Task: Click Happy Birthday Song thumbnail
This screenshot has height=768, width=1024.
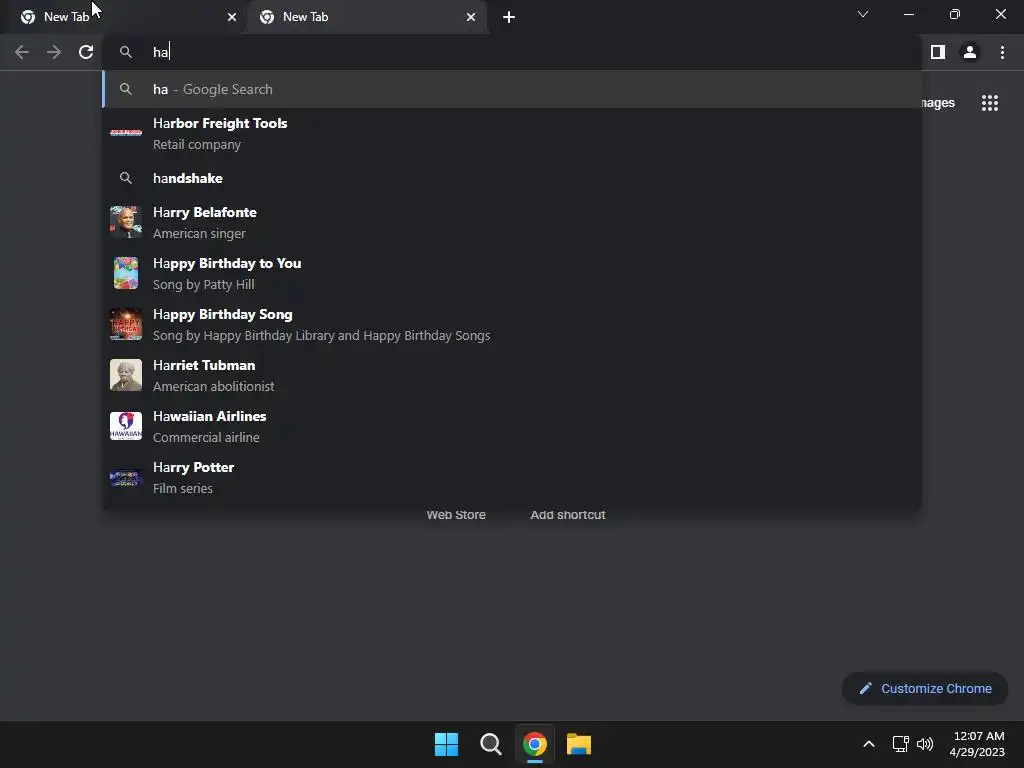Action: click(126, 324)
